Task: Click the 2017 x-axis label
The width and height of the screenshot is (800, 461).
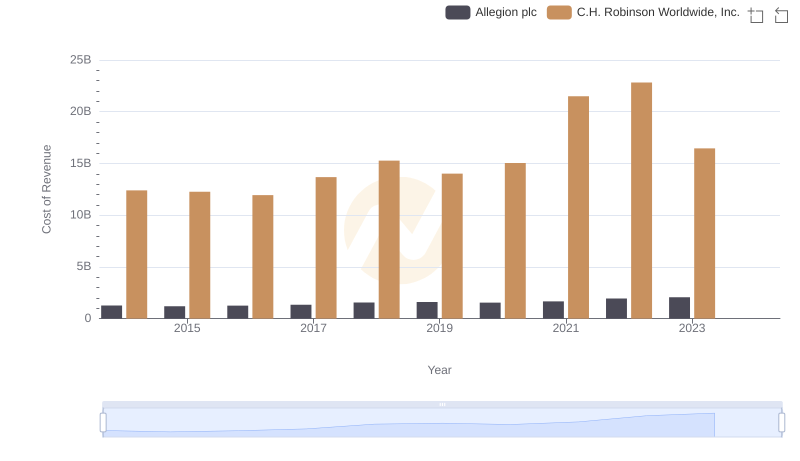Action: click(313, 328)
